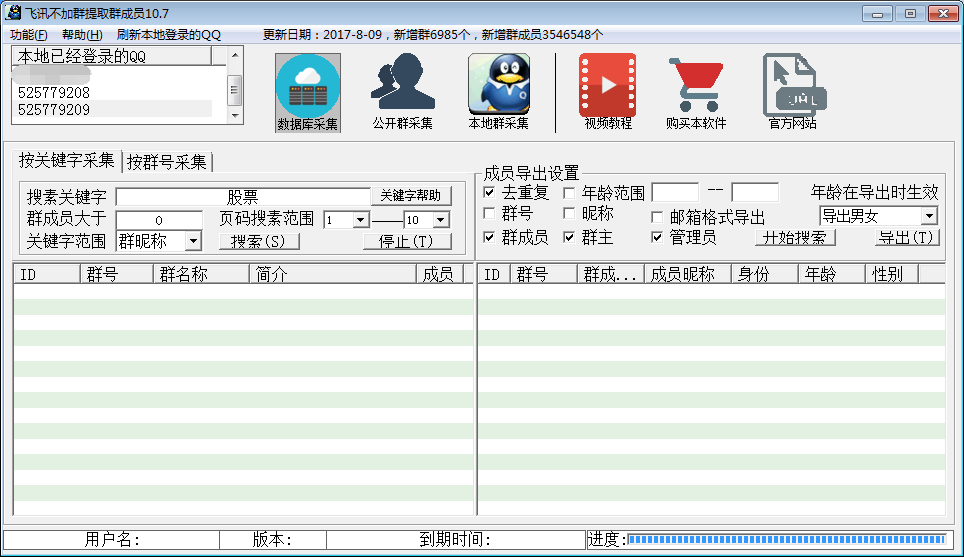Image resolution: width=964 pixels, height=557 pixels.
Task: Click 刷新本地登录的QQ menu item
Action: 168,35
